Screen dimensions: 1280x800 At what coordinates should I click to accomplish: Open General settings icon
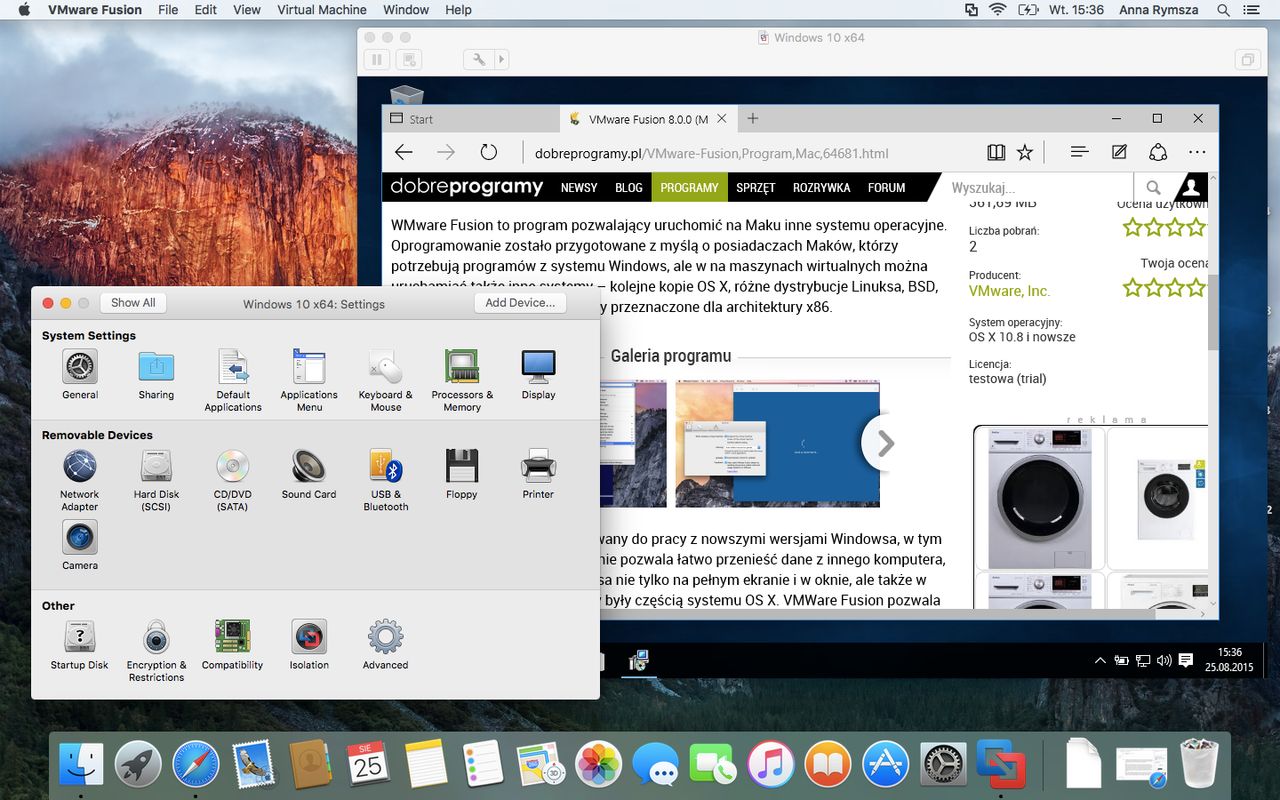80,367
